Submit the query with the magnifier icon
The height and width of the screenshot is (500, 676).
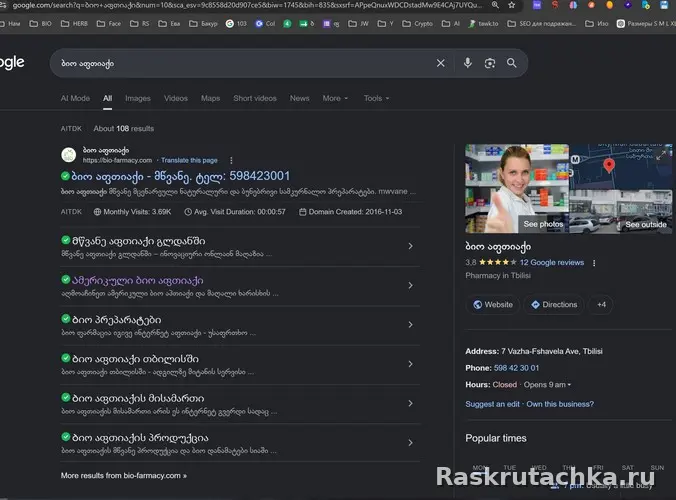512,63
